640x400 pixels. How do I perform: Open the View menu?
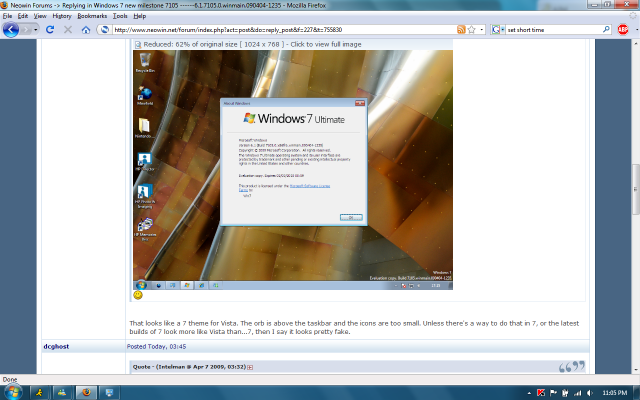[x=40, y=16]
